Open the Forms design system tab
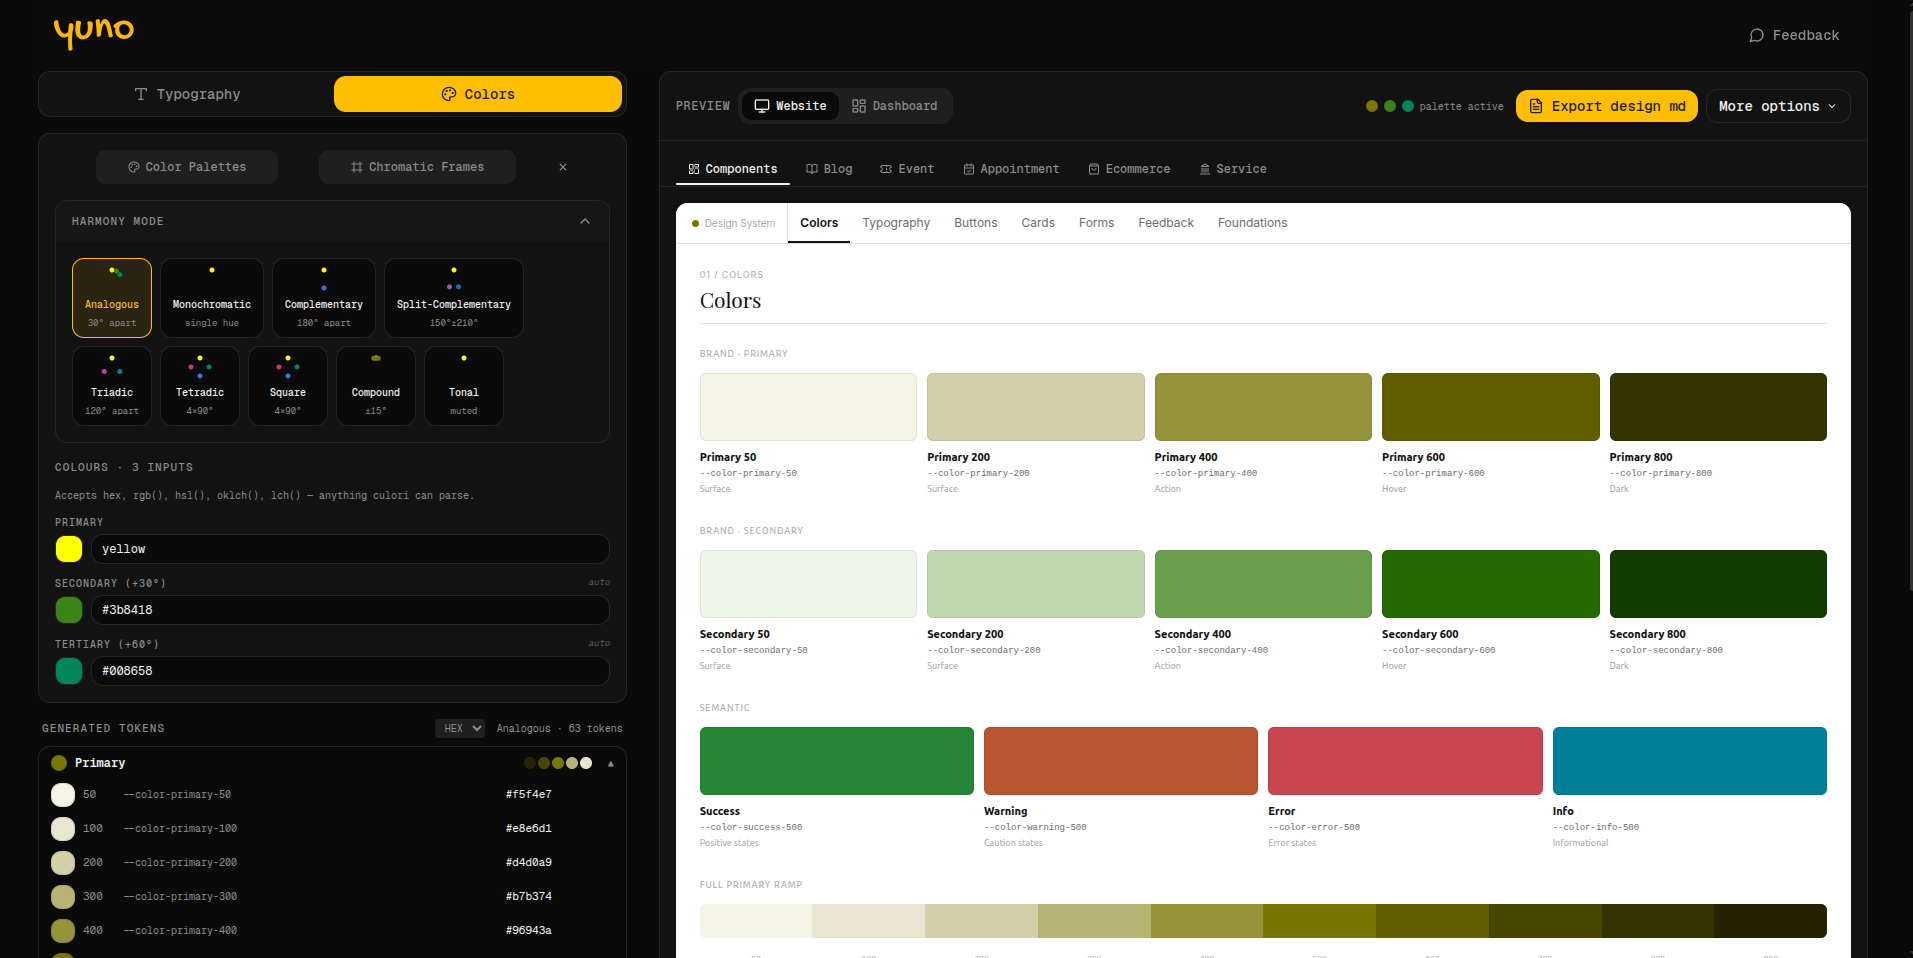Screen dimensions: 1913x958 click(1096, 223)
